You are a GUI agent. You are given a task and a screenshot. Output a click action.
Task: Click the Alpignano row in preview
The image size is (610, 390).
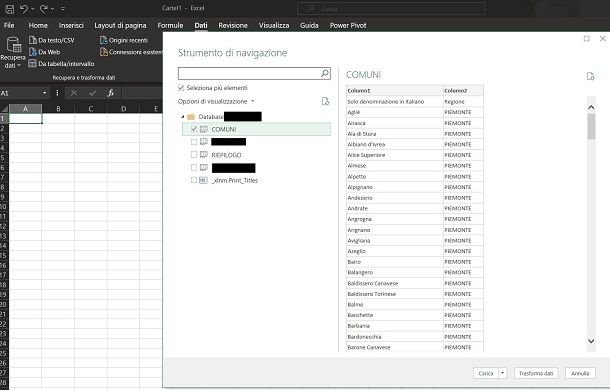[415, 187]
